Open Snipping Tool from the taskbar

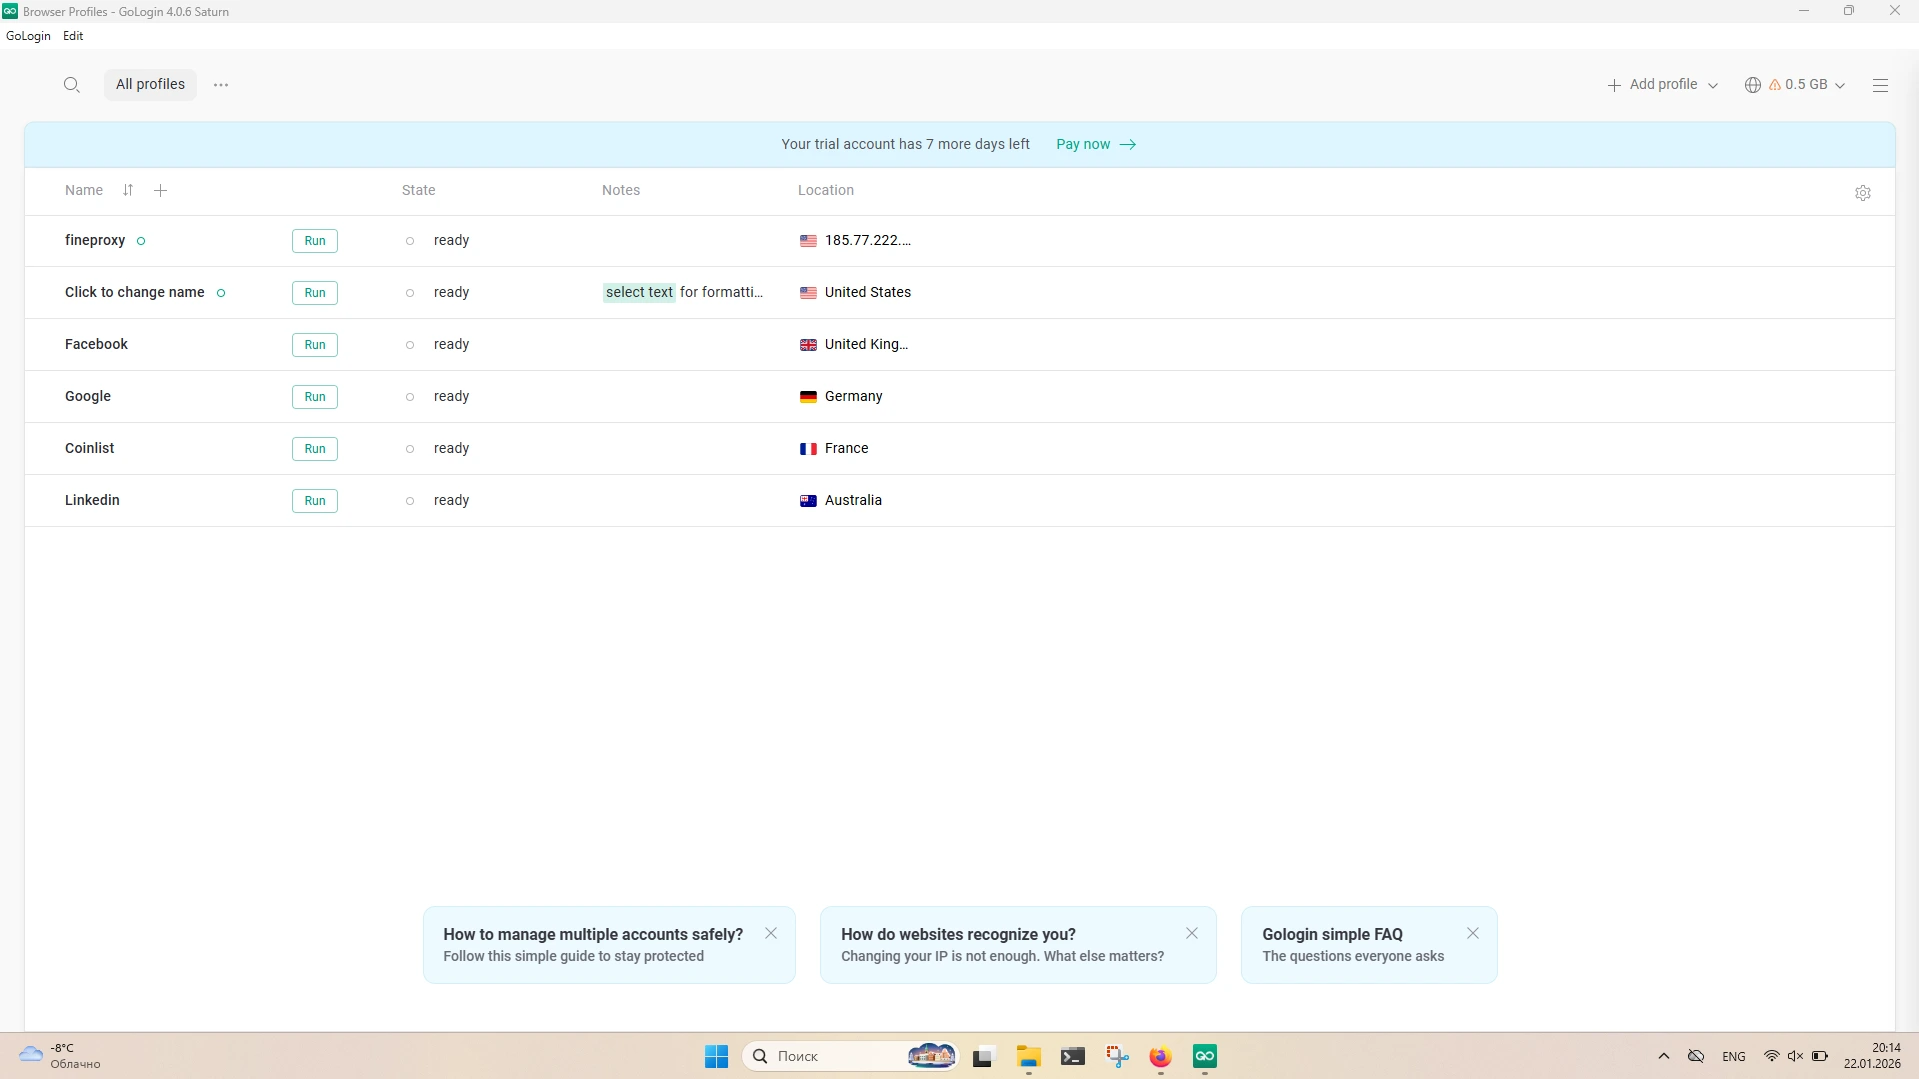point(1117,1056)
